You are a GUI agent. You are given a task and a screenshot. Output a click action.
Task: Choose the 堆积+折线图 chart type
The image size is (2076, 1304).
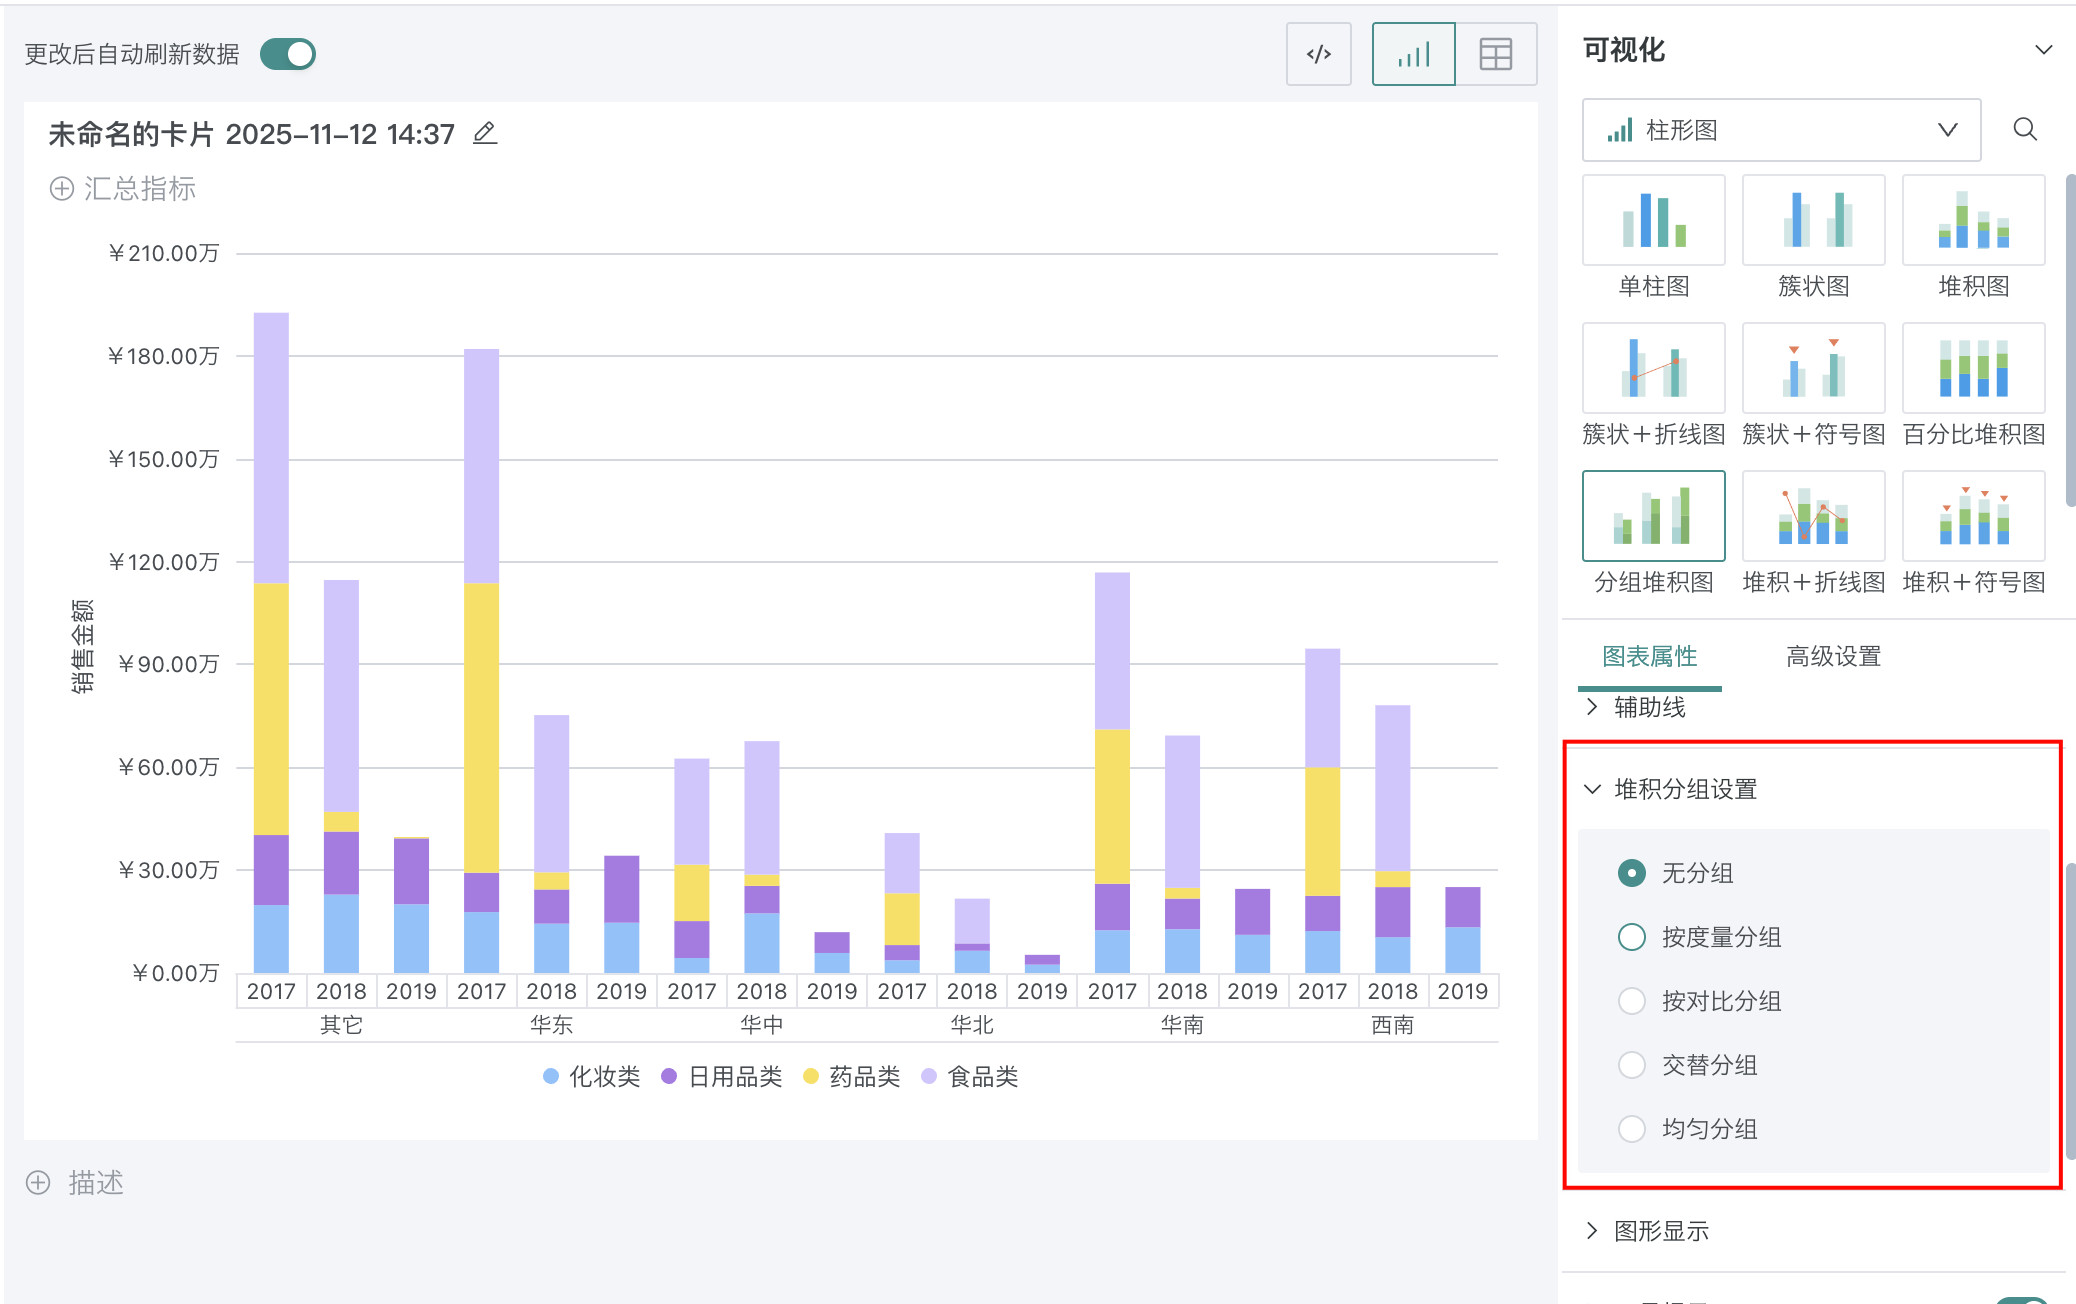1813,517
